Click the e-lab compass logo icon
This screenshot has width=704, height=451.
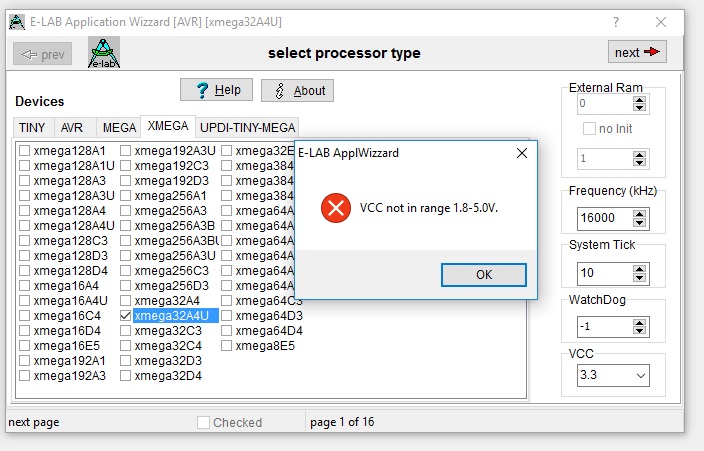tap(104, 53)
